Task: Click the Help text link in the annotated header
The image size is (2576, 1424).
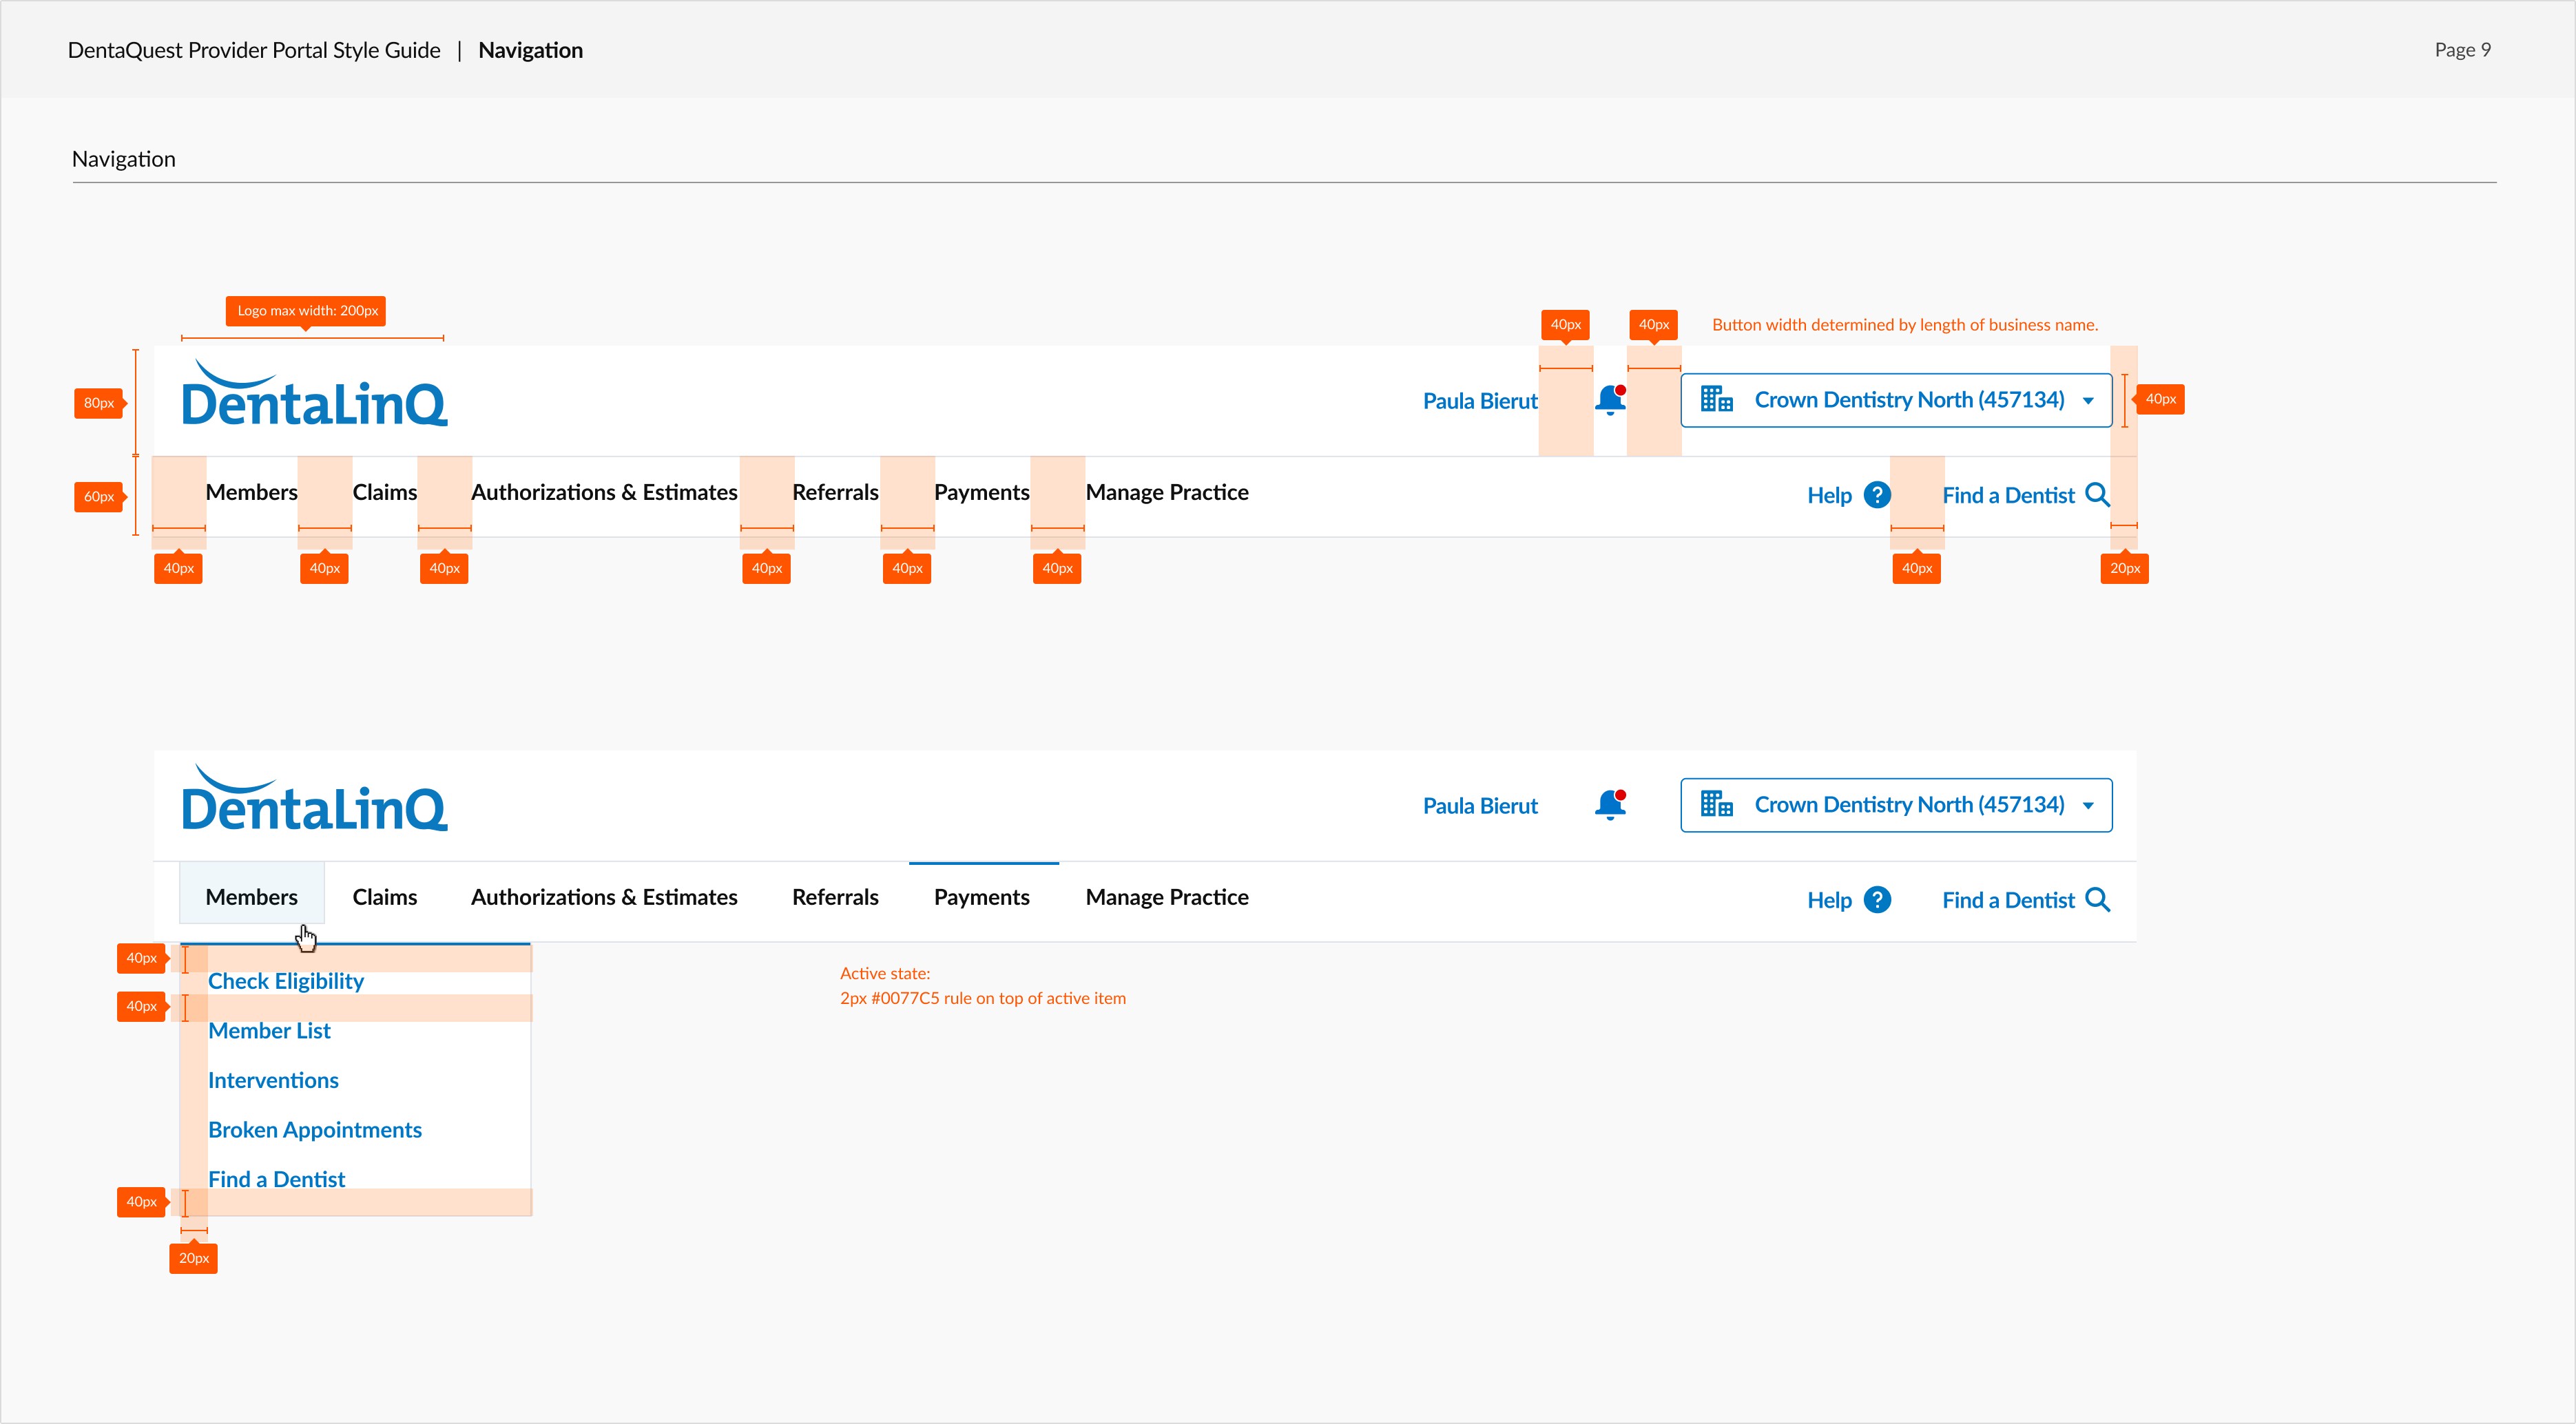Action: 1829,496
